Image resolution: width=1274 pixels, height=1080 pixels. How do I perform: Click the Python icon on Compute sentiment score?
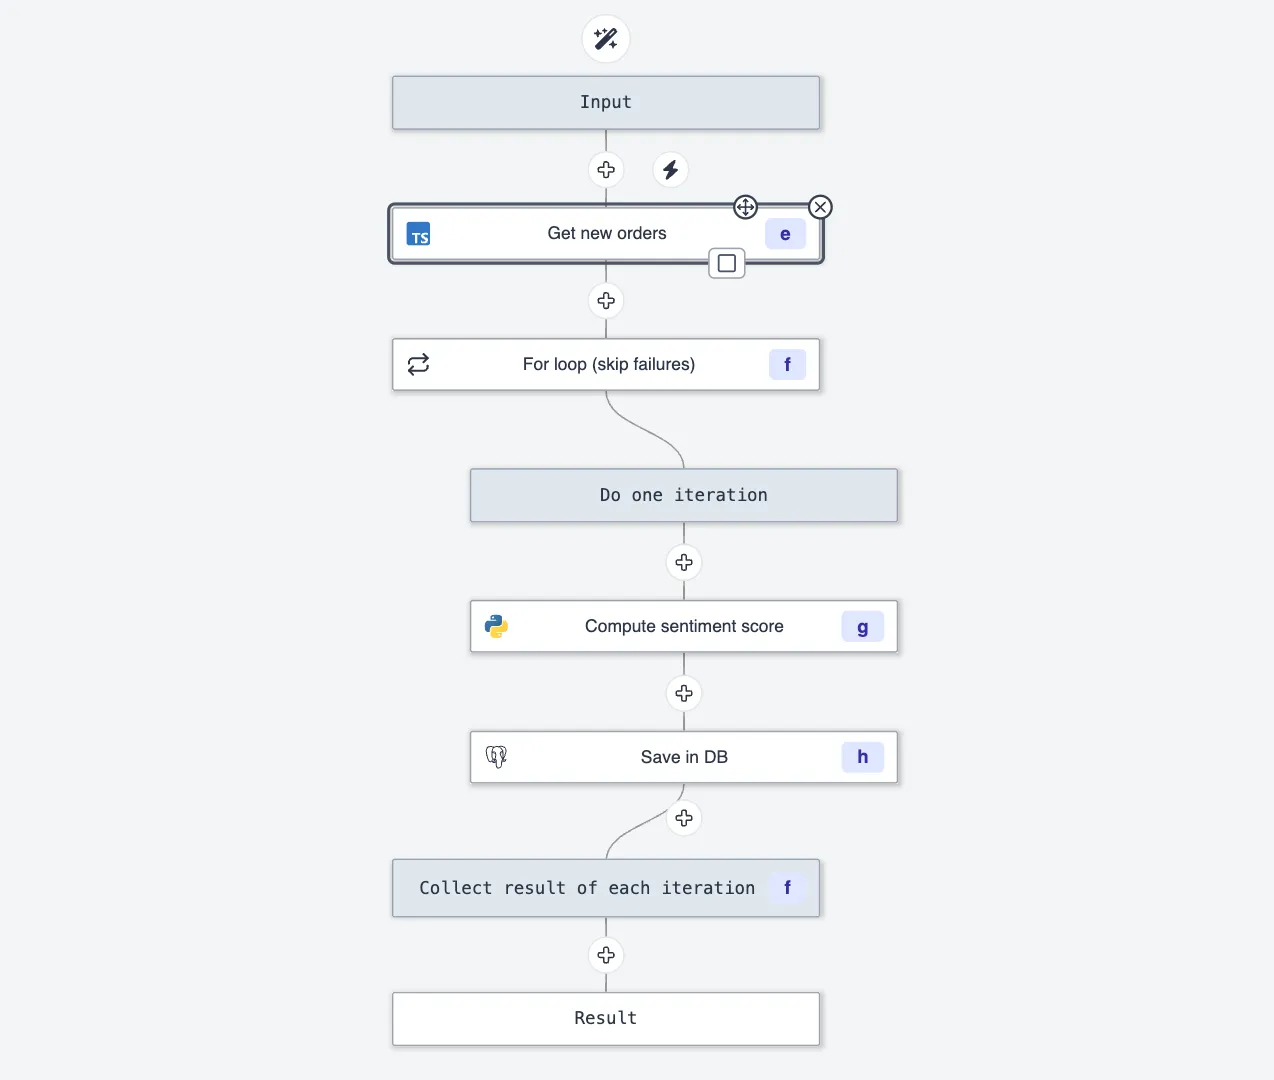[497, 627]
